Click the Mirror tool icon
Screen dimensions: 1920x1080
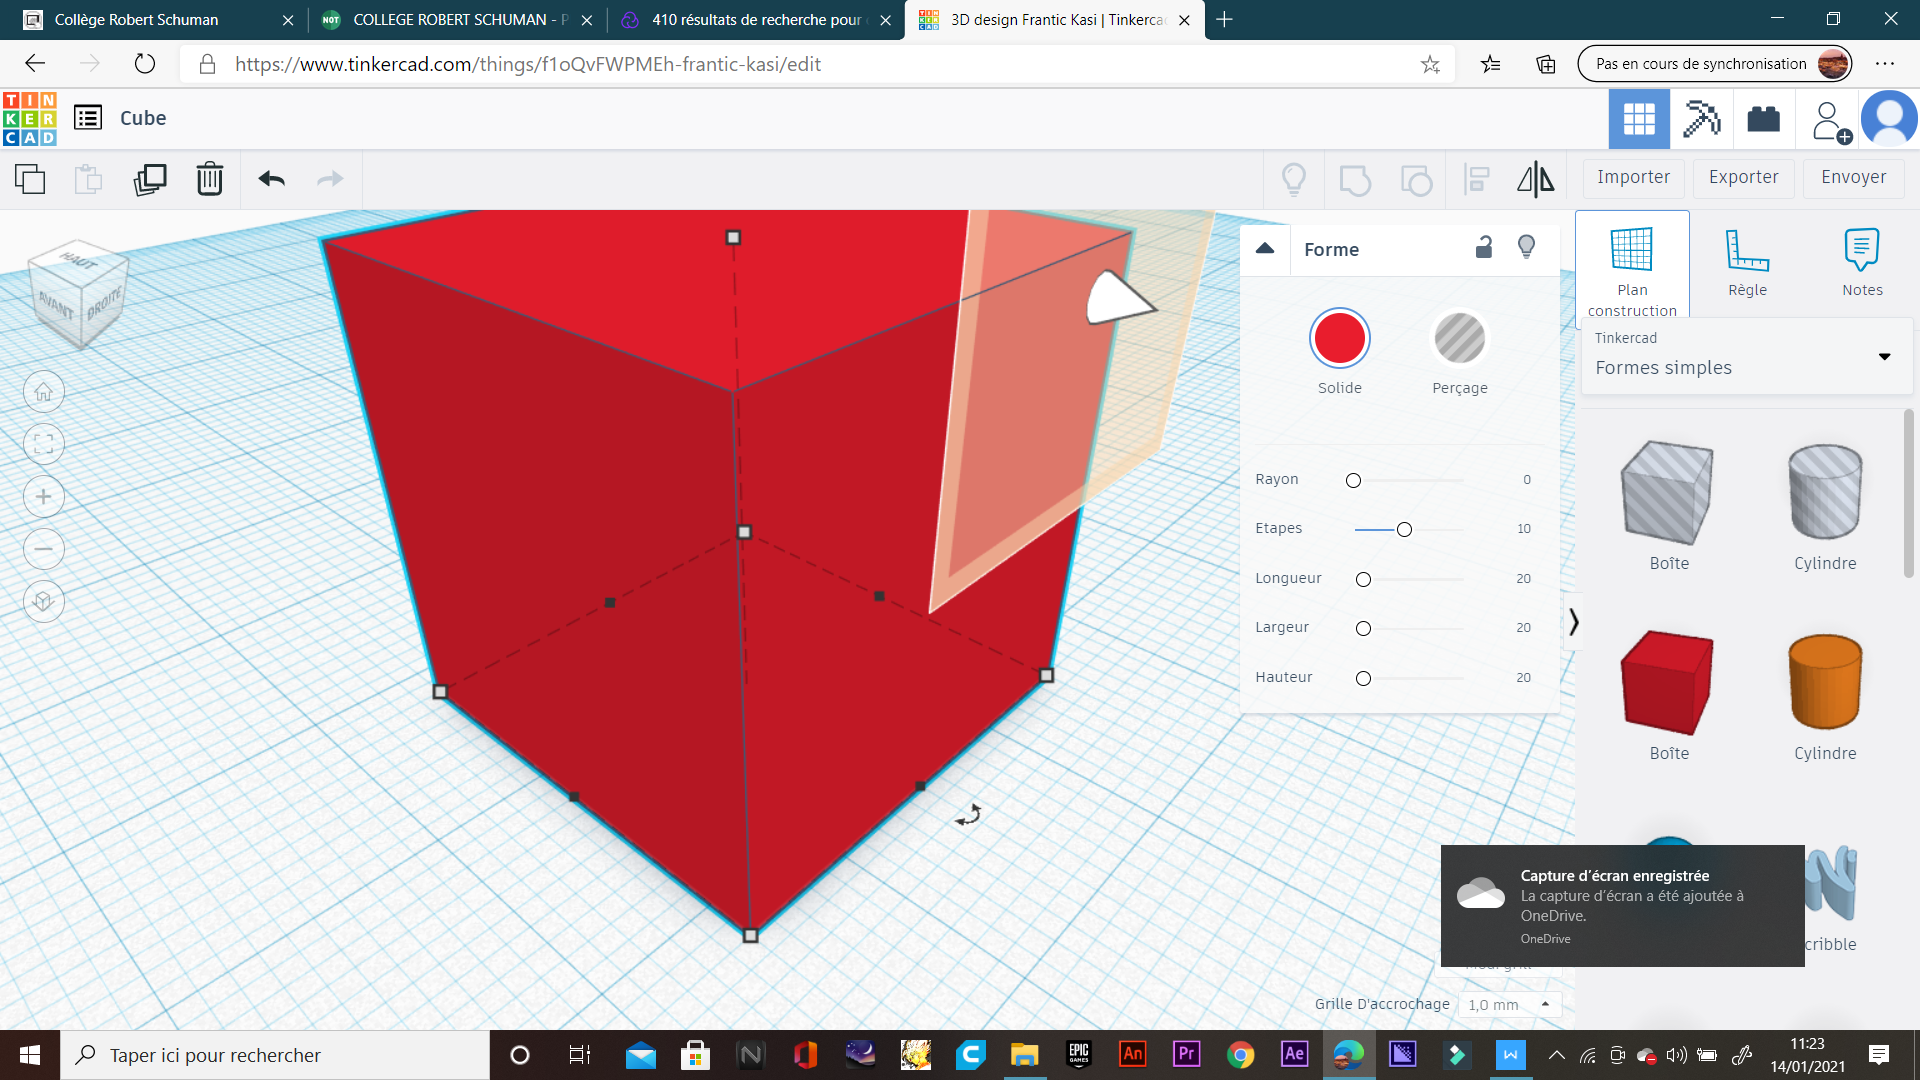click(x=1535, y=179)
